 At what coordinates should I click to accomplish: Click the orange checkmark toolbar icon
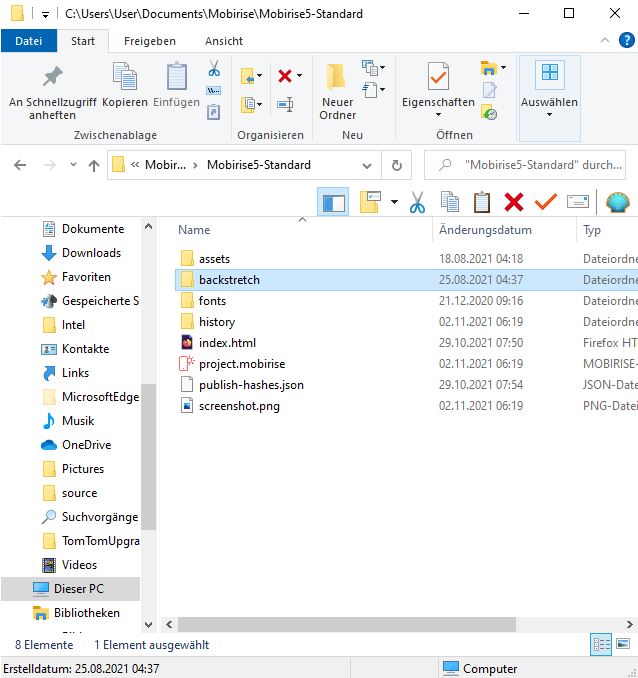click(545, 202)
